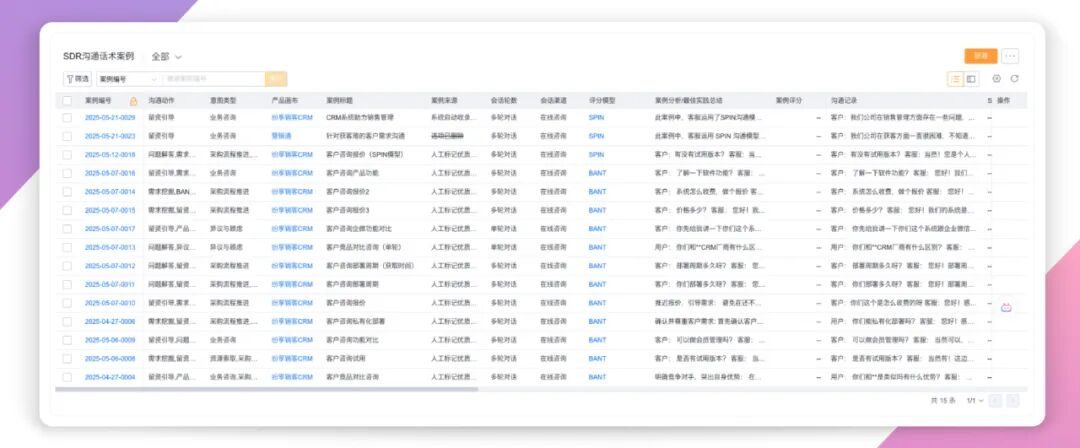The width and height of the screenshot is (1080, 448).
Task: Expand the 全部 view dropdown
Action: [x=166, y=57]
